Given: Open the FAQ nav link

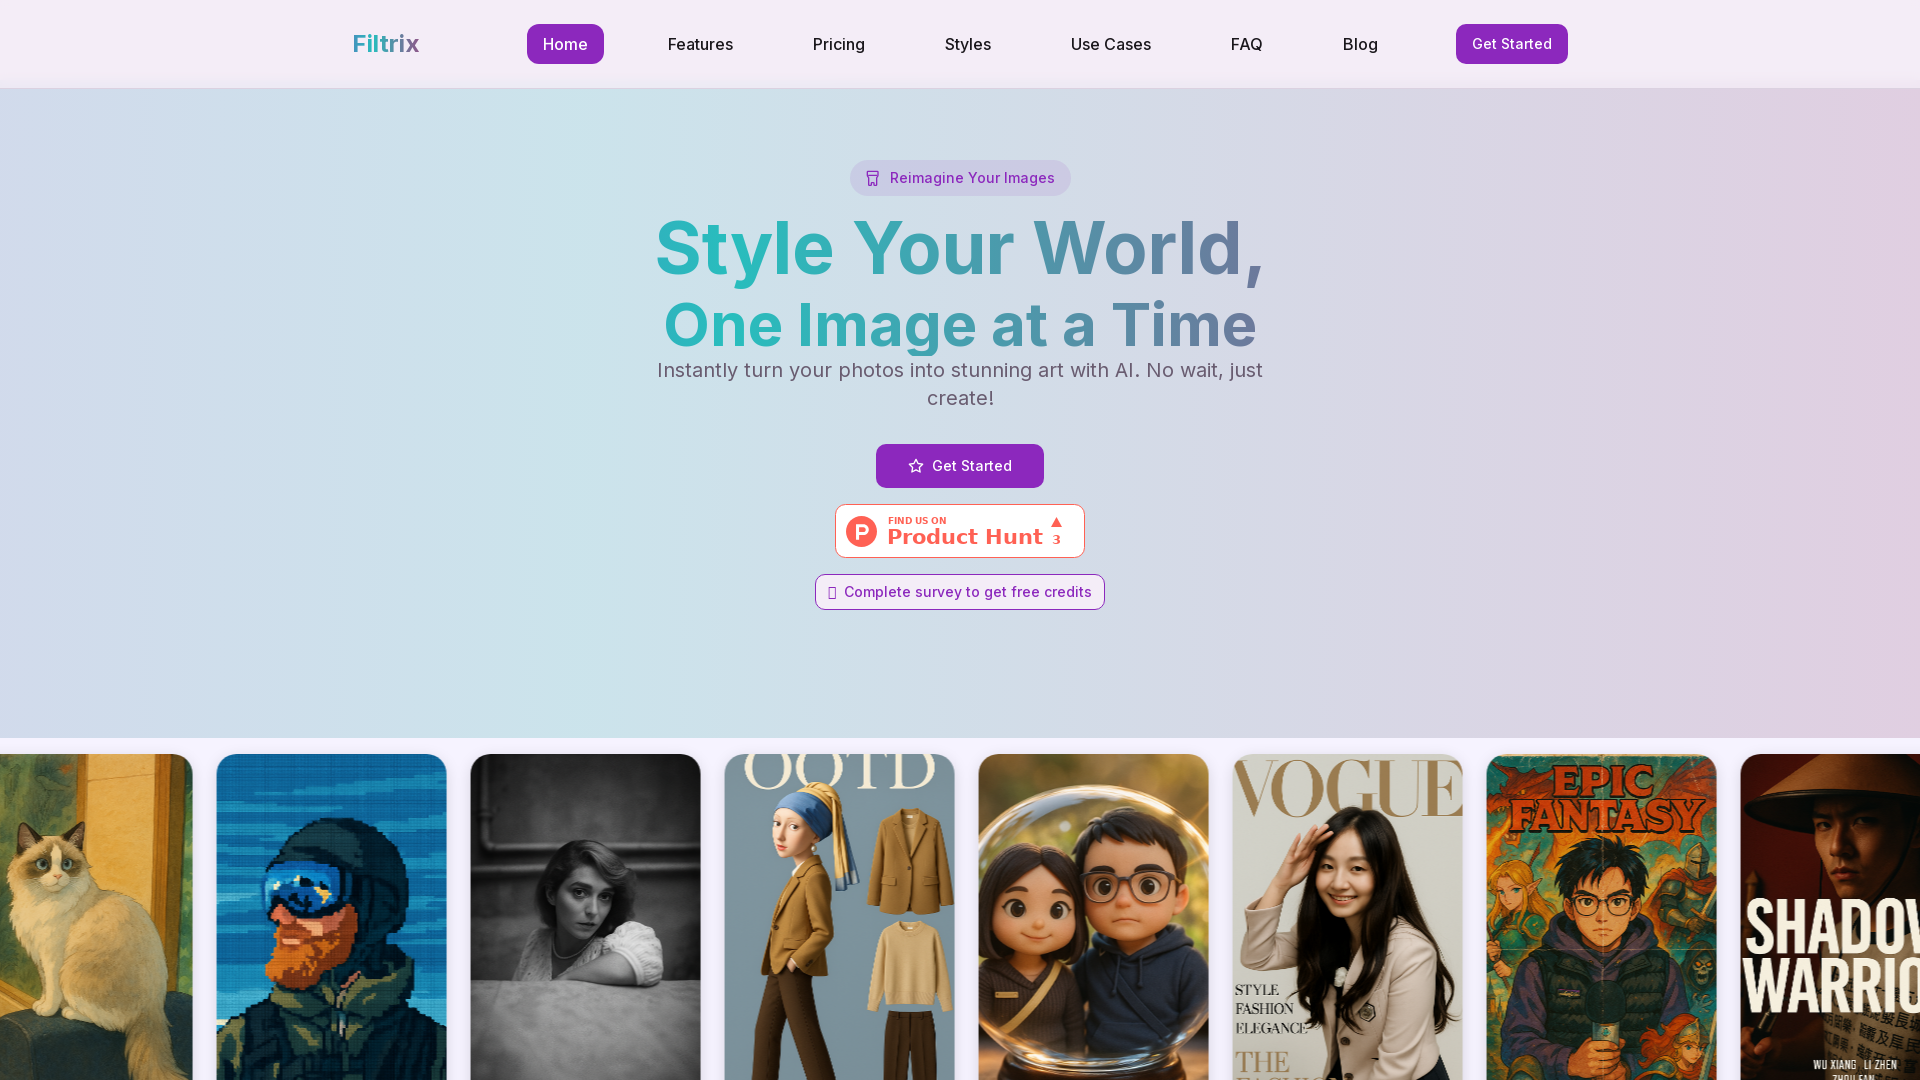Looking at the screenshot, I should tap(1246, 44).
